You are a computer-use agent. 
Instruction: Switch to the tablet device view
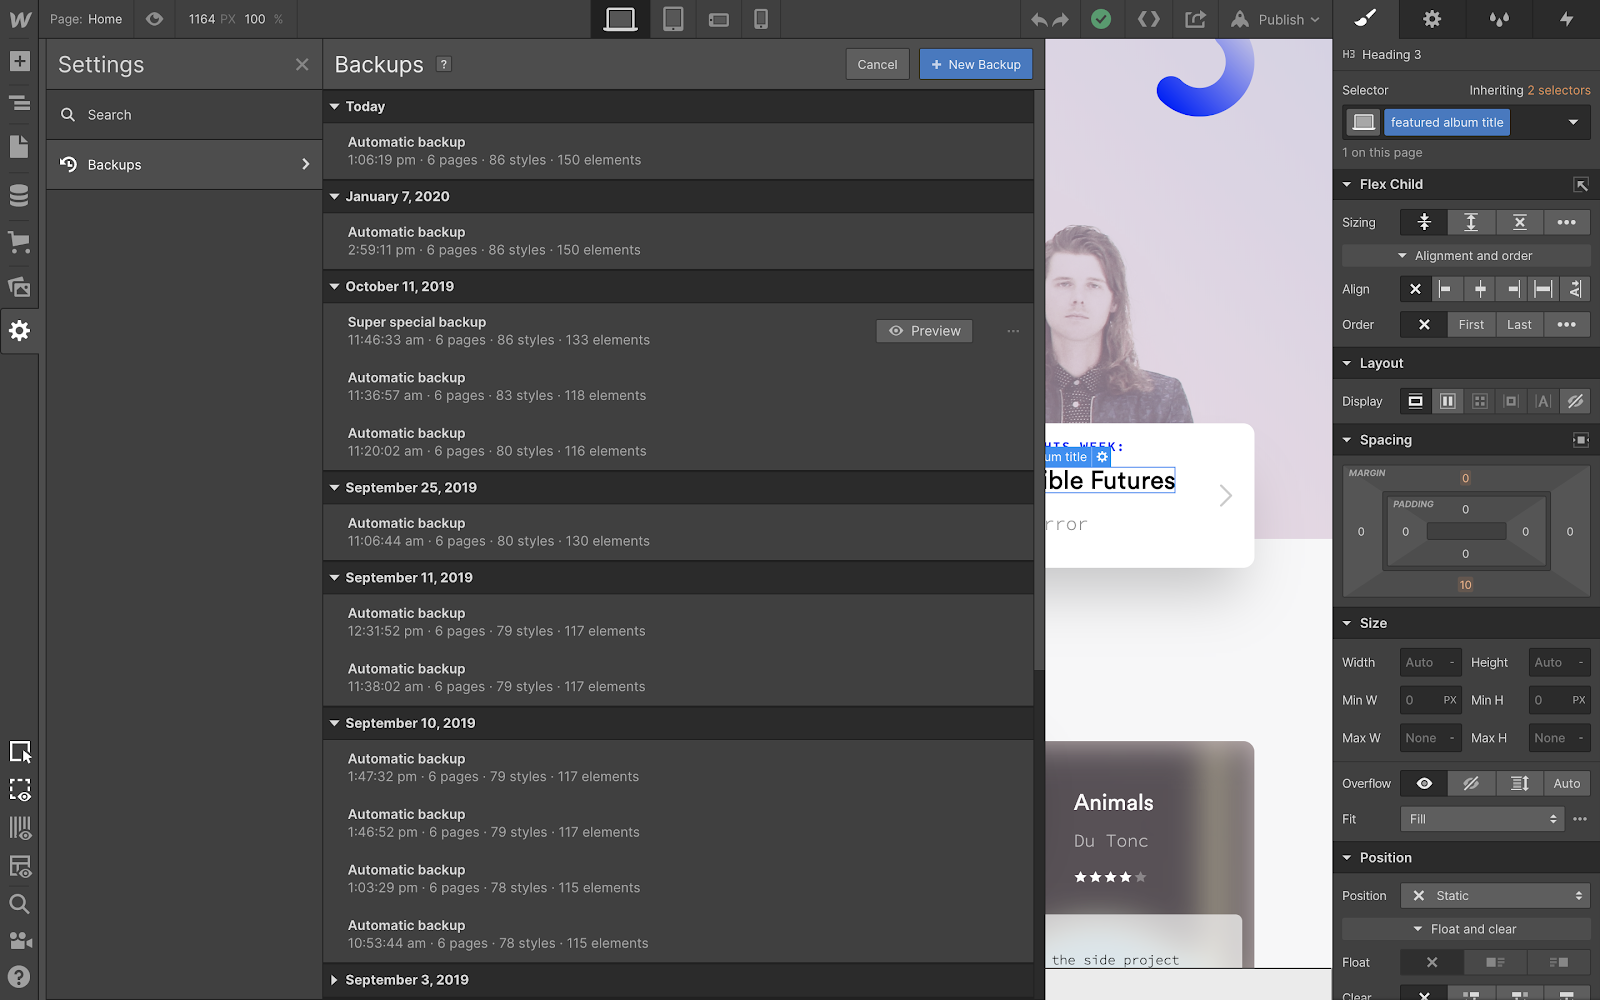[673, 19]
